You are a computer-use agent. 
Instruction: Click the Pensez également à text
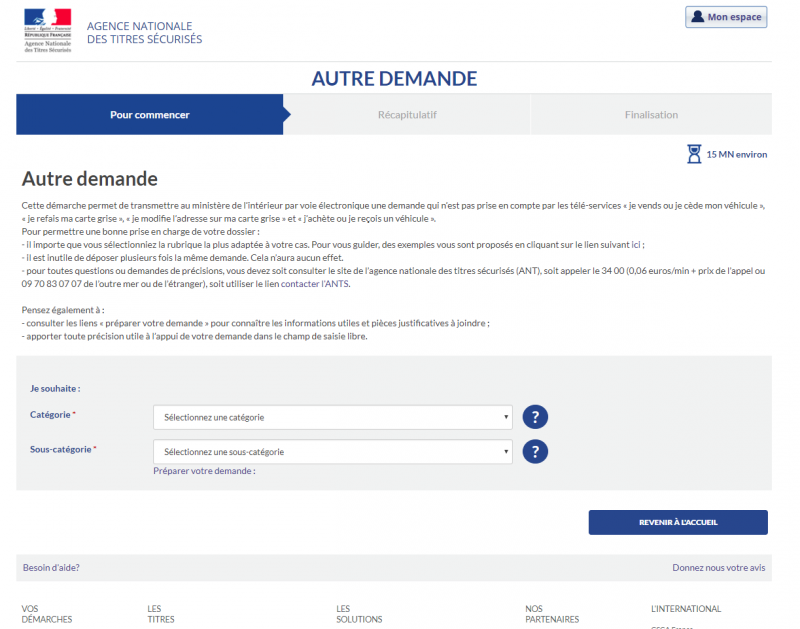(63, 310)
